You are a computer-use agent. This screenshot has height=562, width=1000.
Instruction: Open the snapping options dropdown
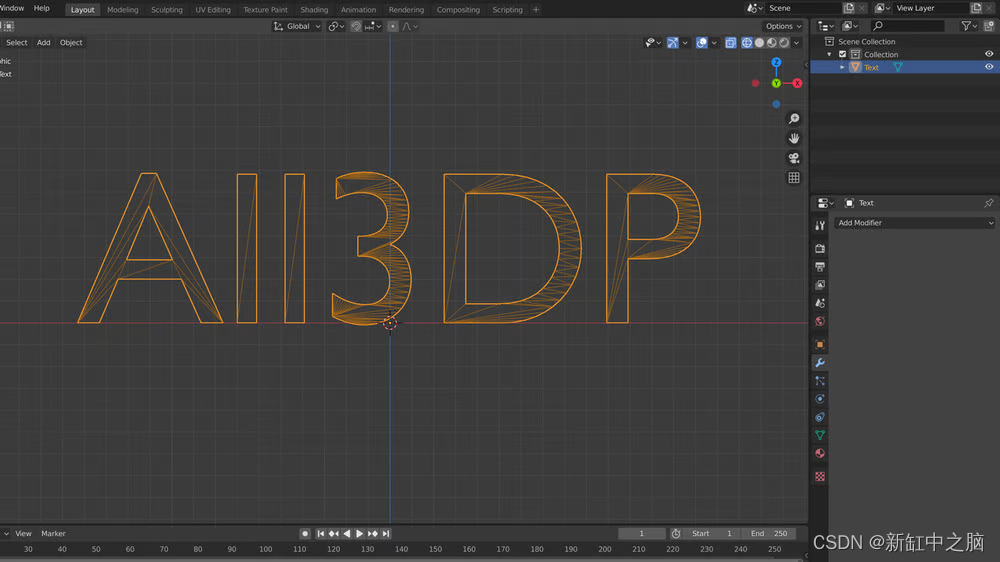click(373, 26)
